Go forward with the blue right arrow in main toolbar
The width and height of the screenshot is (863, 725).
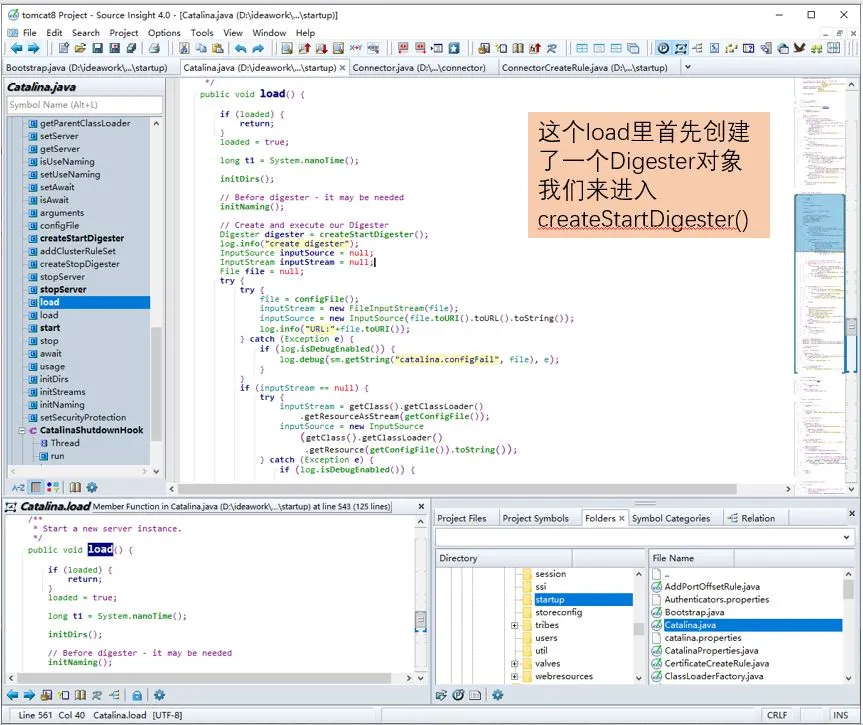click(34, 48)
